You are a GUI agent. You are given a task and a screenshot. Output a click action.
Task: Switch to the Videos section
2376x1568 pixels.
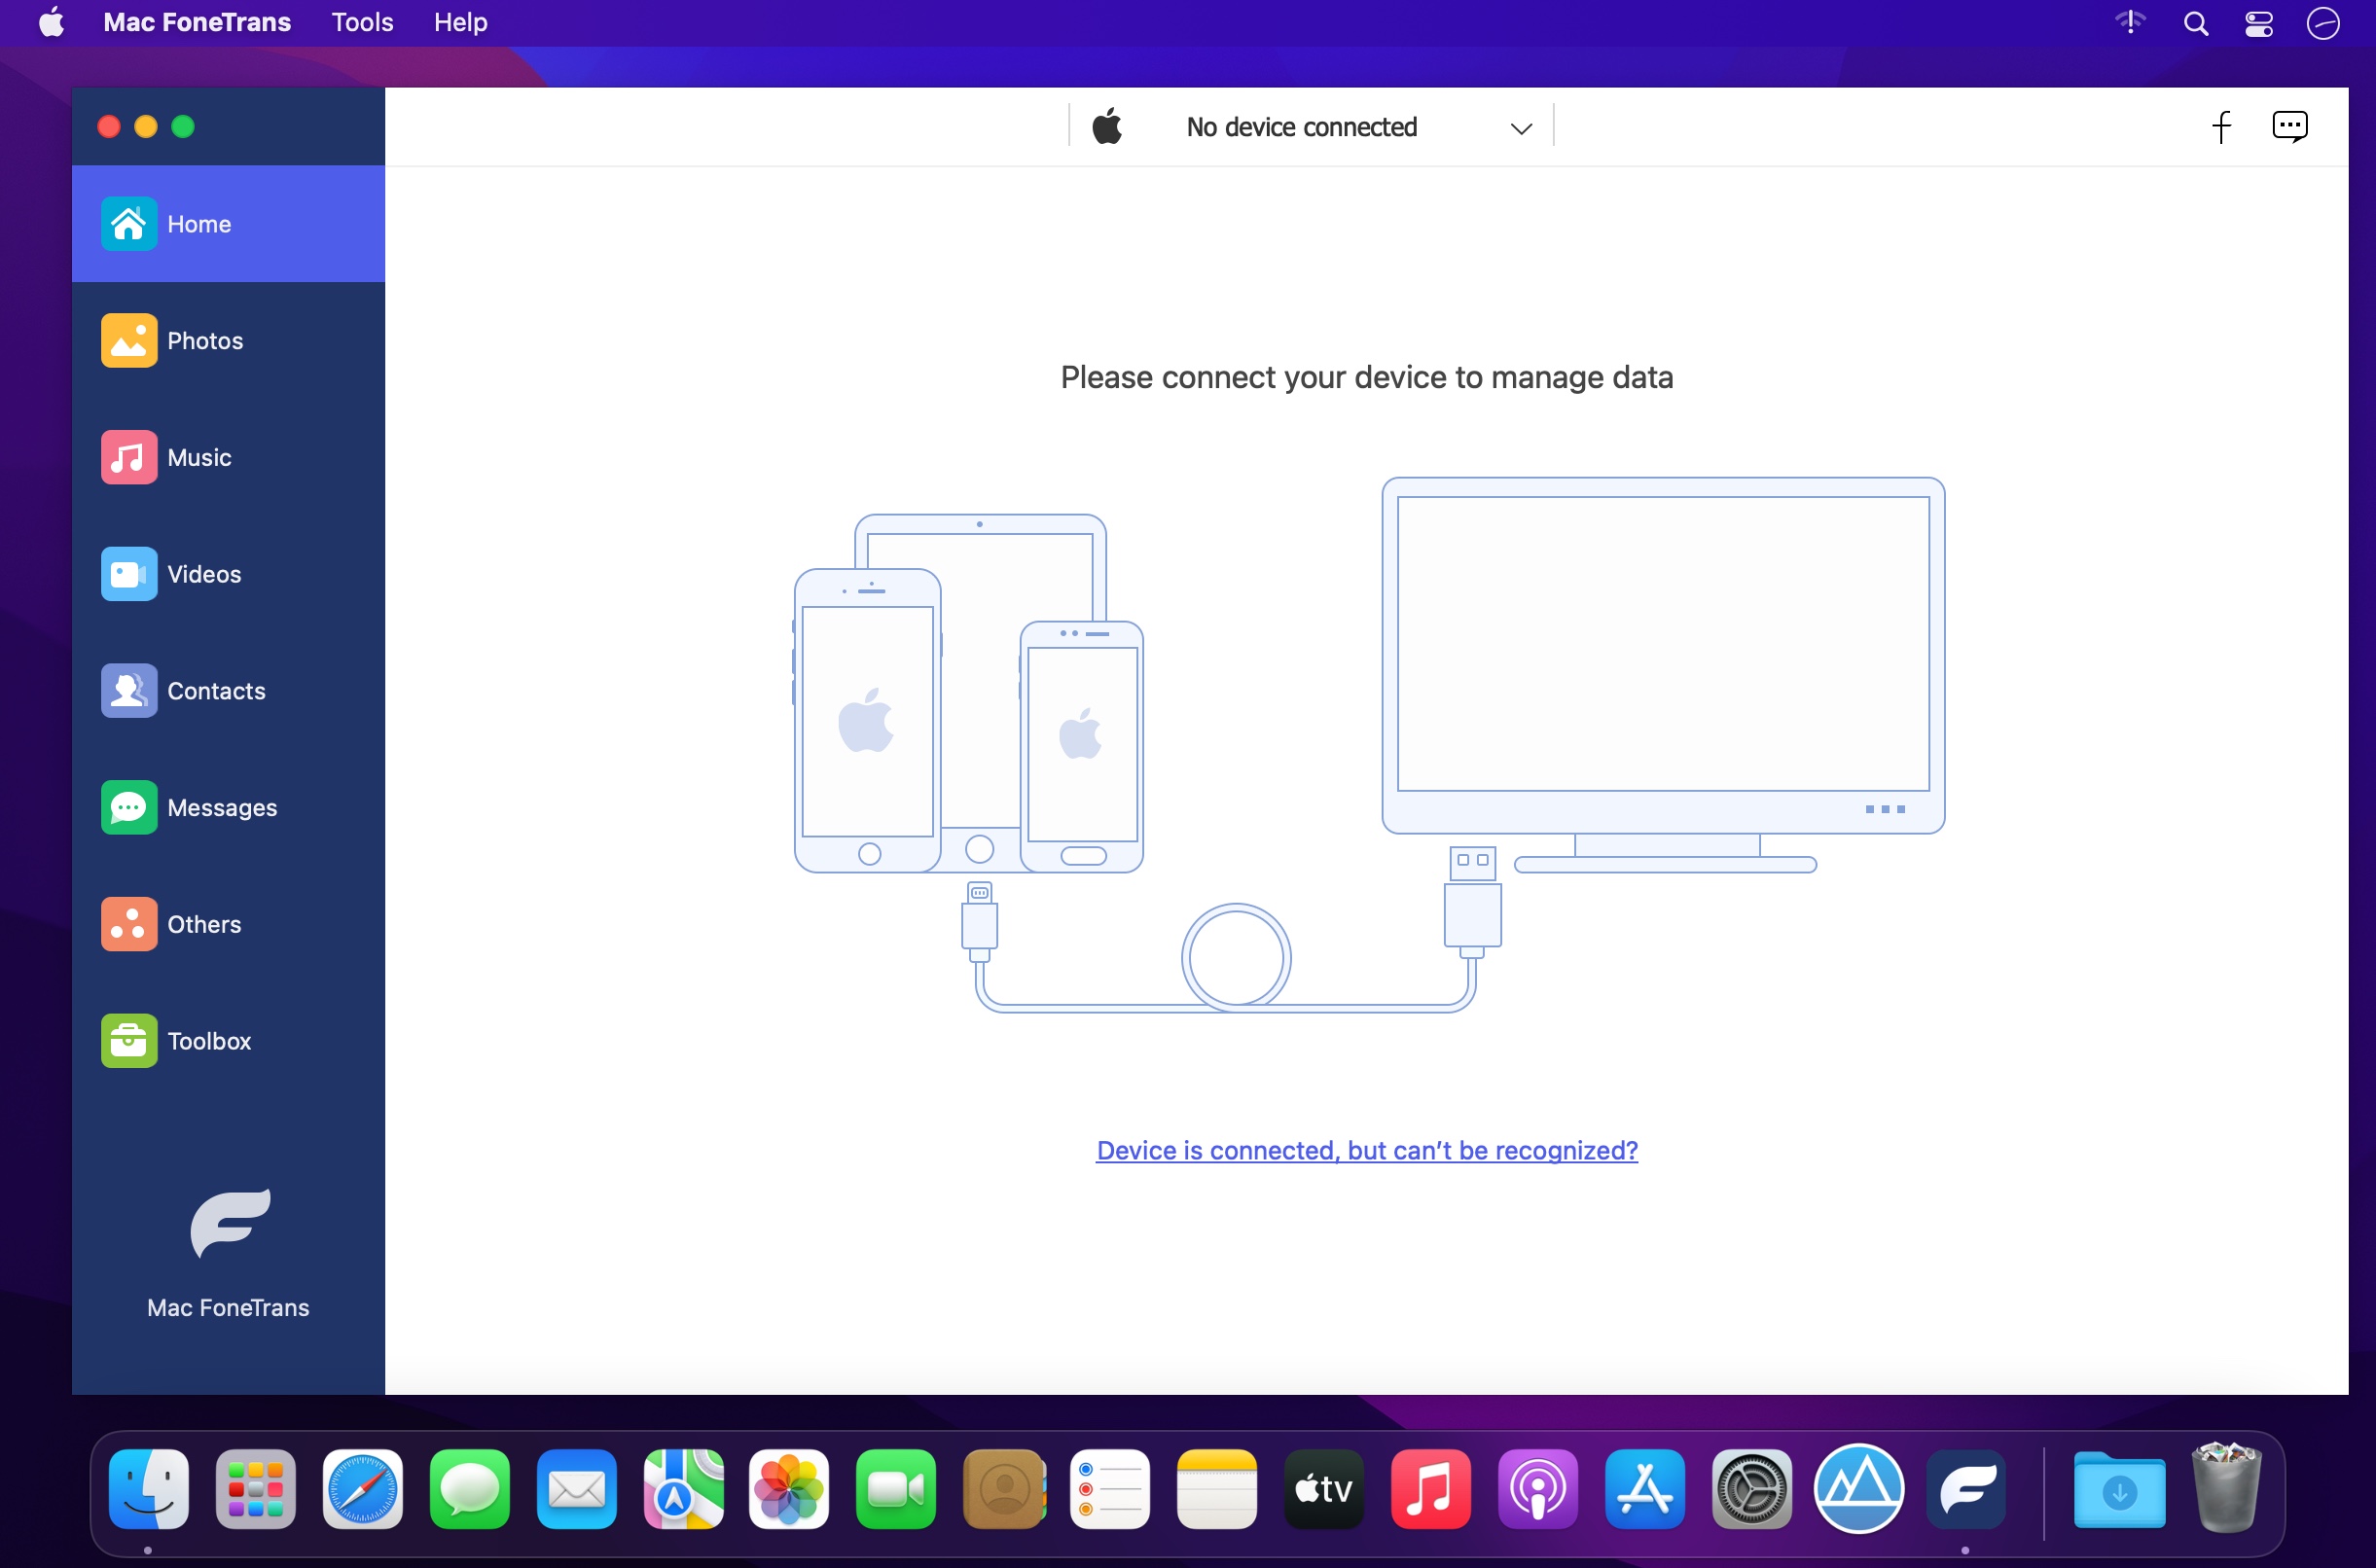click(228, 574)
